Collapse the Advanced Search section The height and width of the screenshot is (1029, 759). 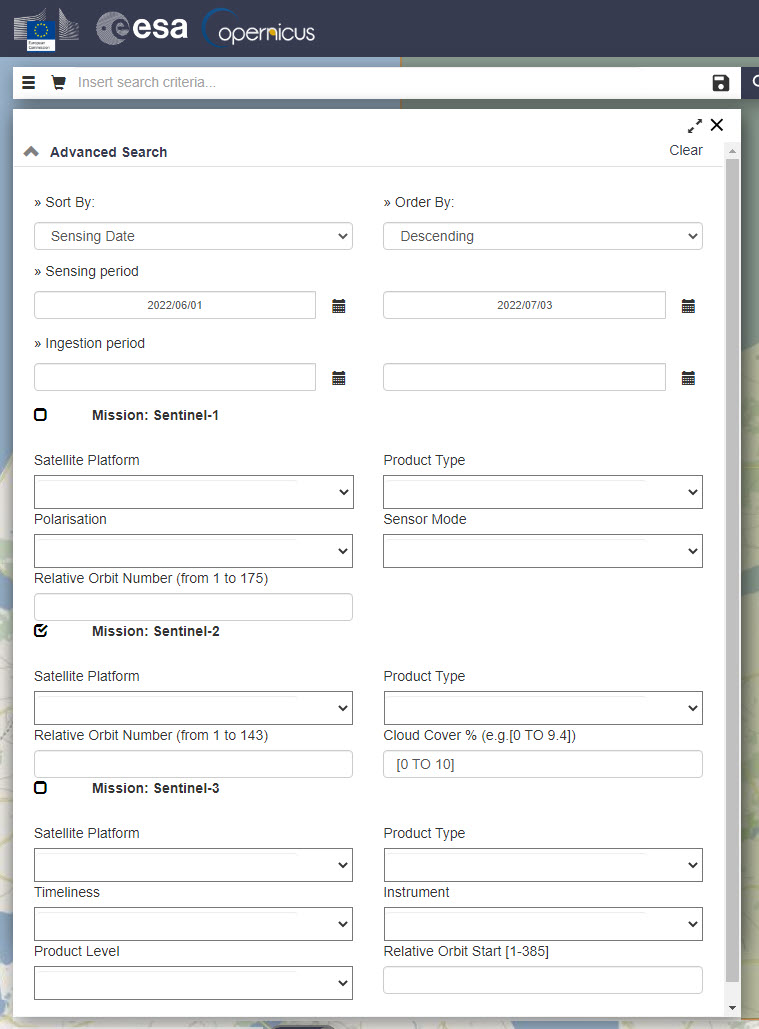coord(31,152)
